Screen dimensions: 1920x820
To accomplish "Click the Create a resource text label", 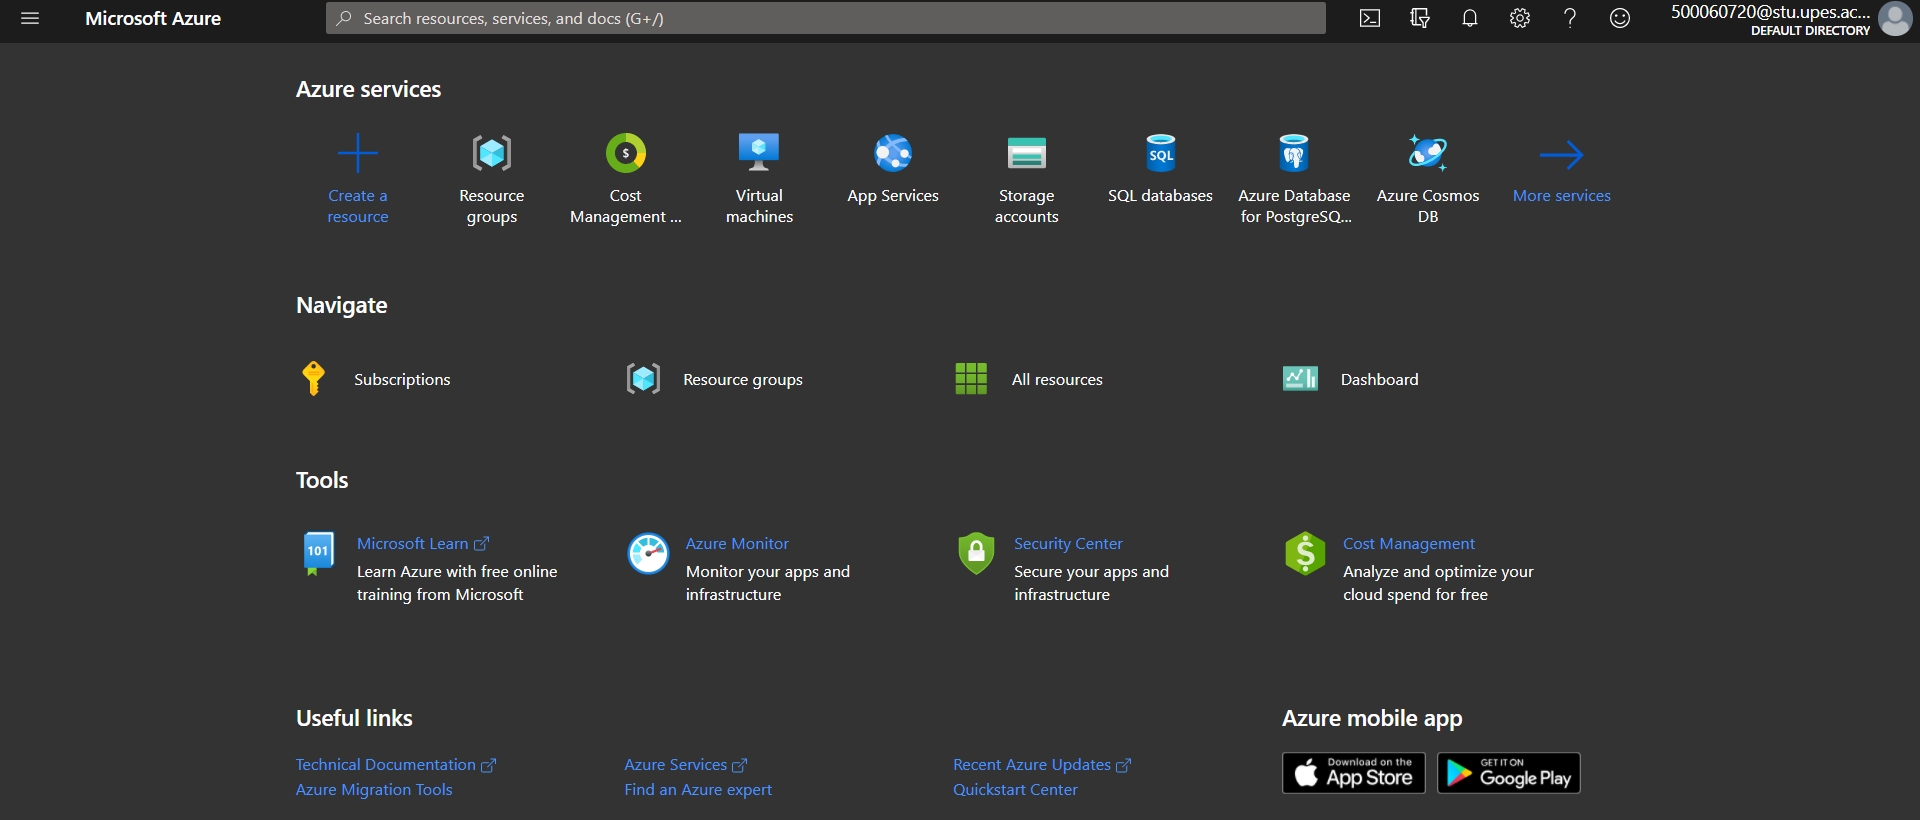I will [357, 206].
